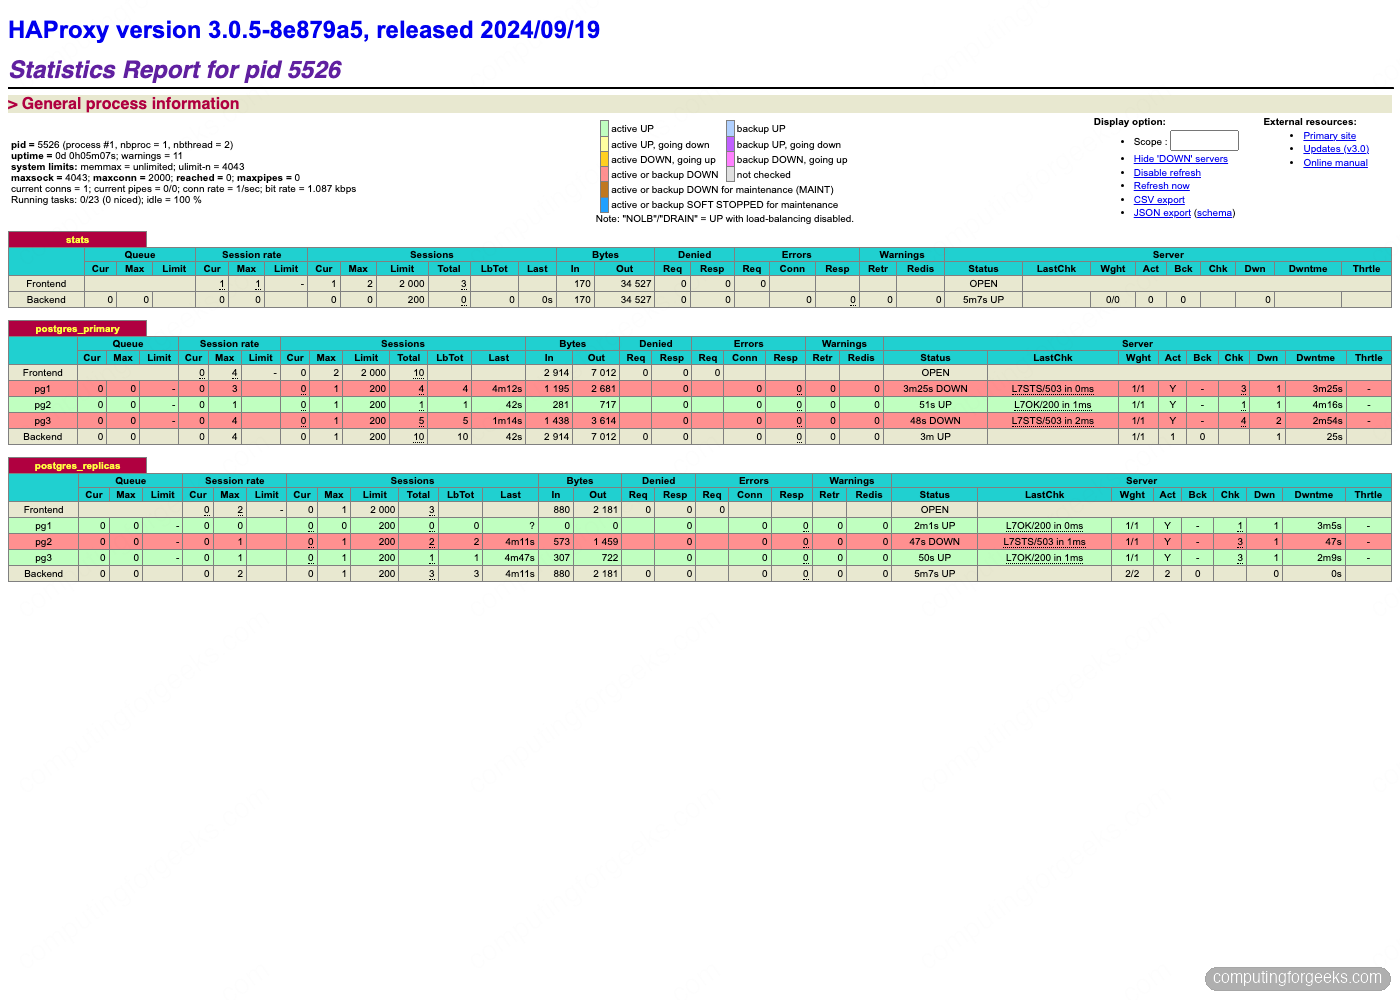Click '3m25s DOWN' status cell

pyautogui.click(x=935, y=389)
